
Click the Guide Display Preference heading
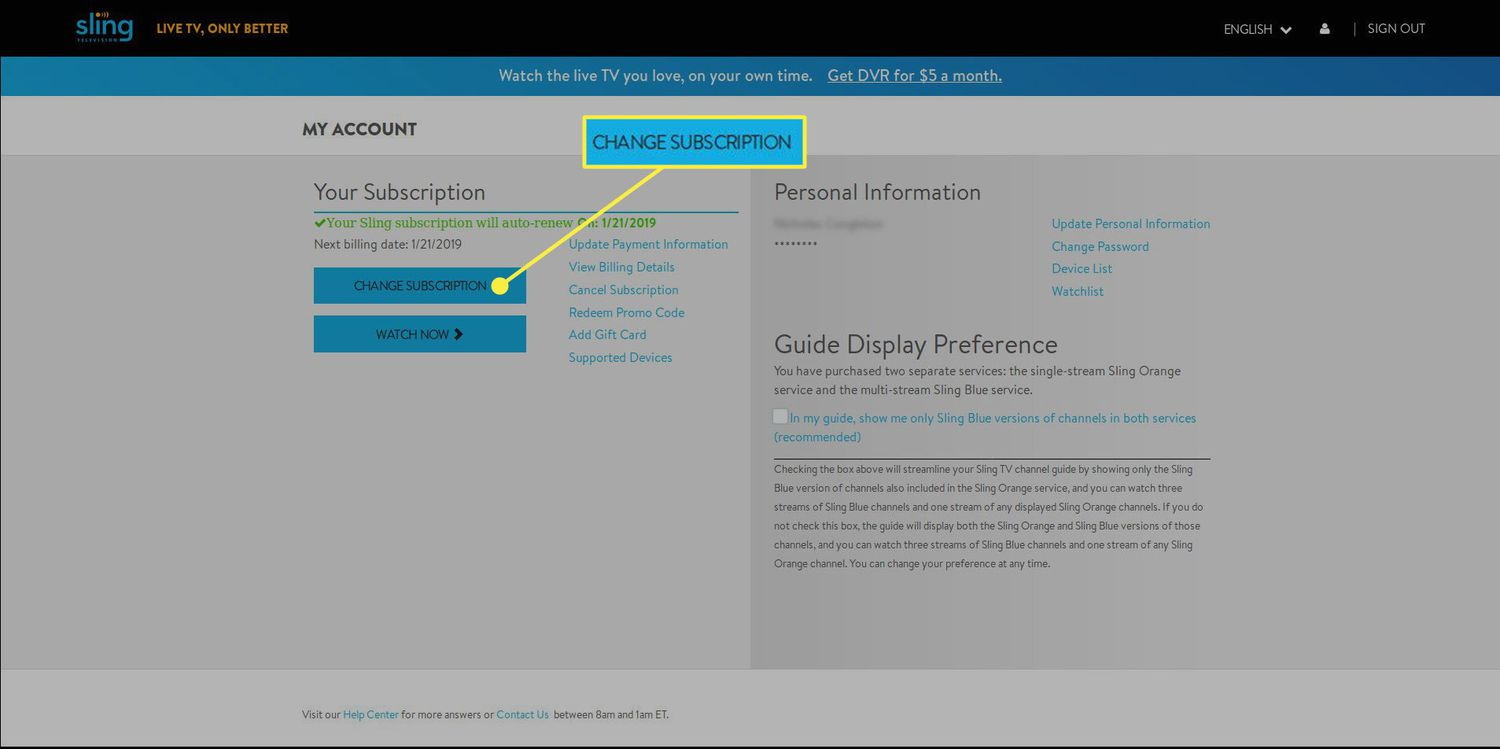click(x=916, y=344)
